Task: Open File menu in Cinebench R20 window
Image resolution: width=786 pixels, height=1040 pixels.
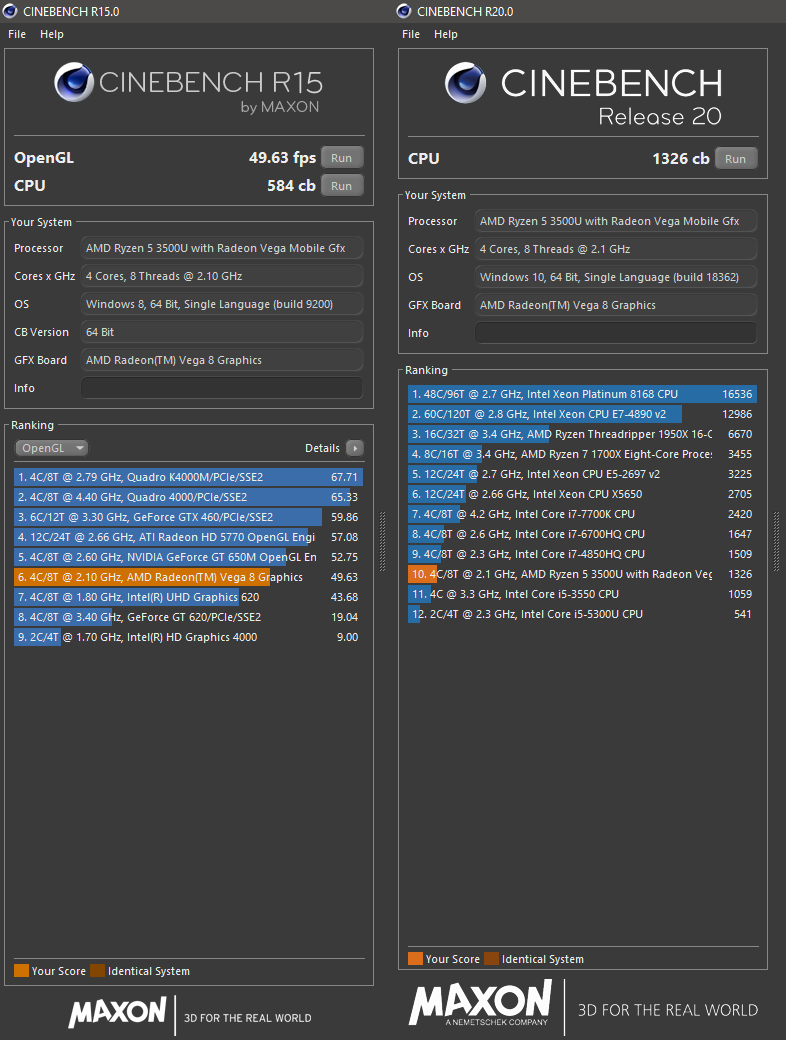Action: [411, 34]
